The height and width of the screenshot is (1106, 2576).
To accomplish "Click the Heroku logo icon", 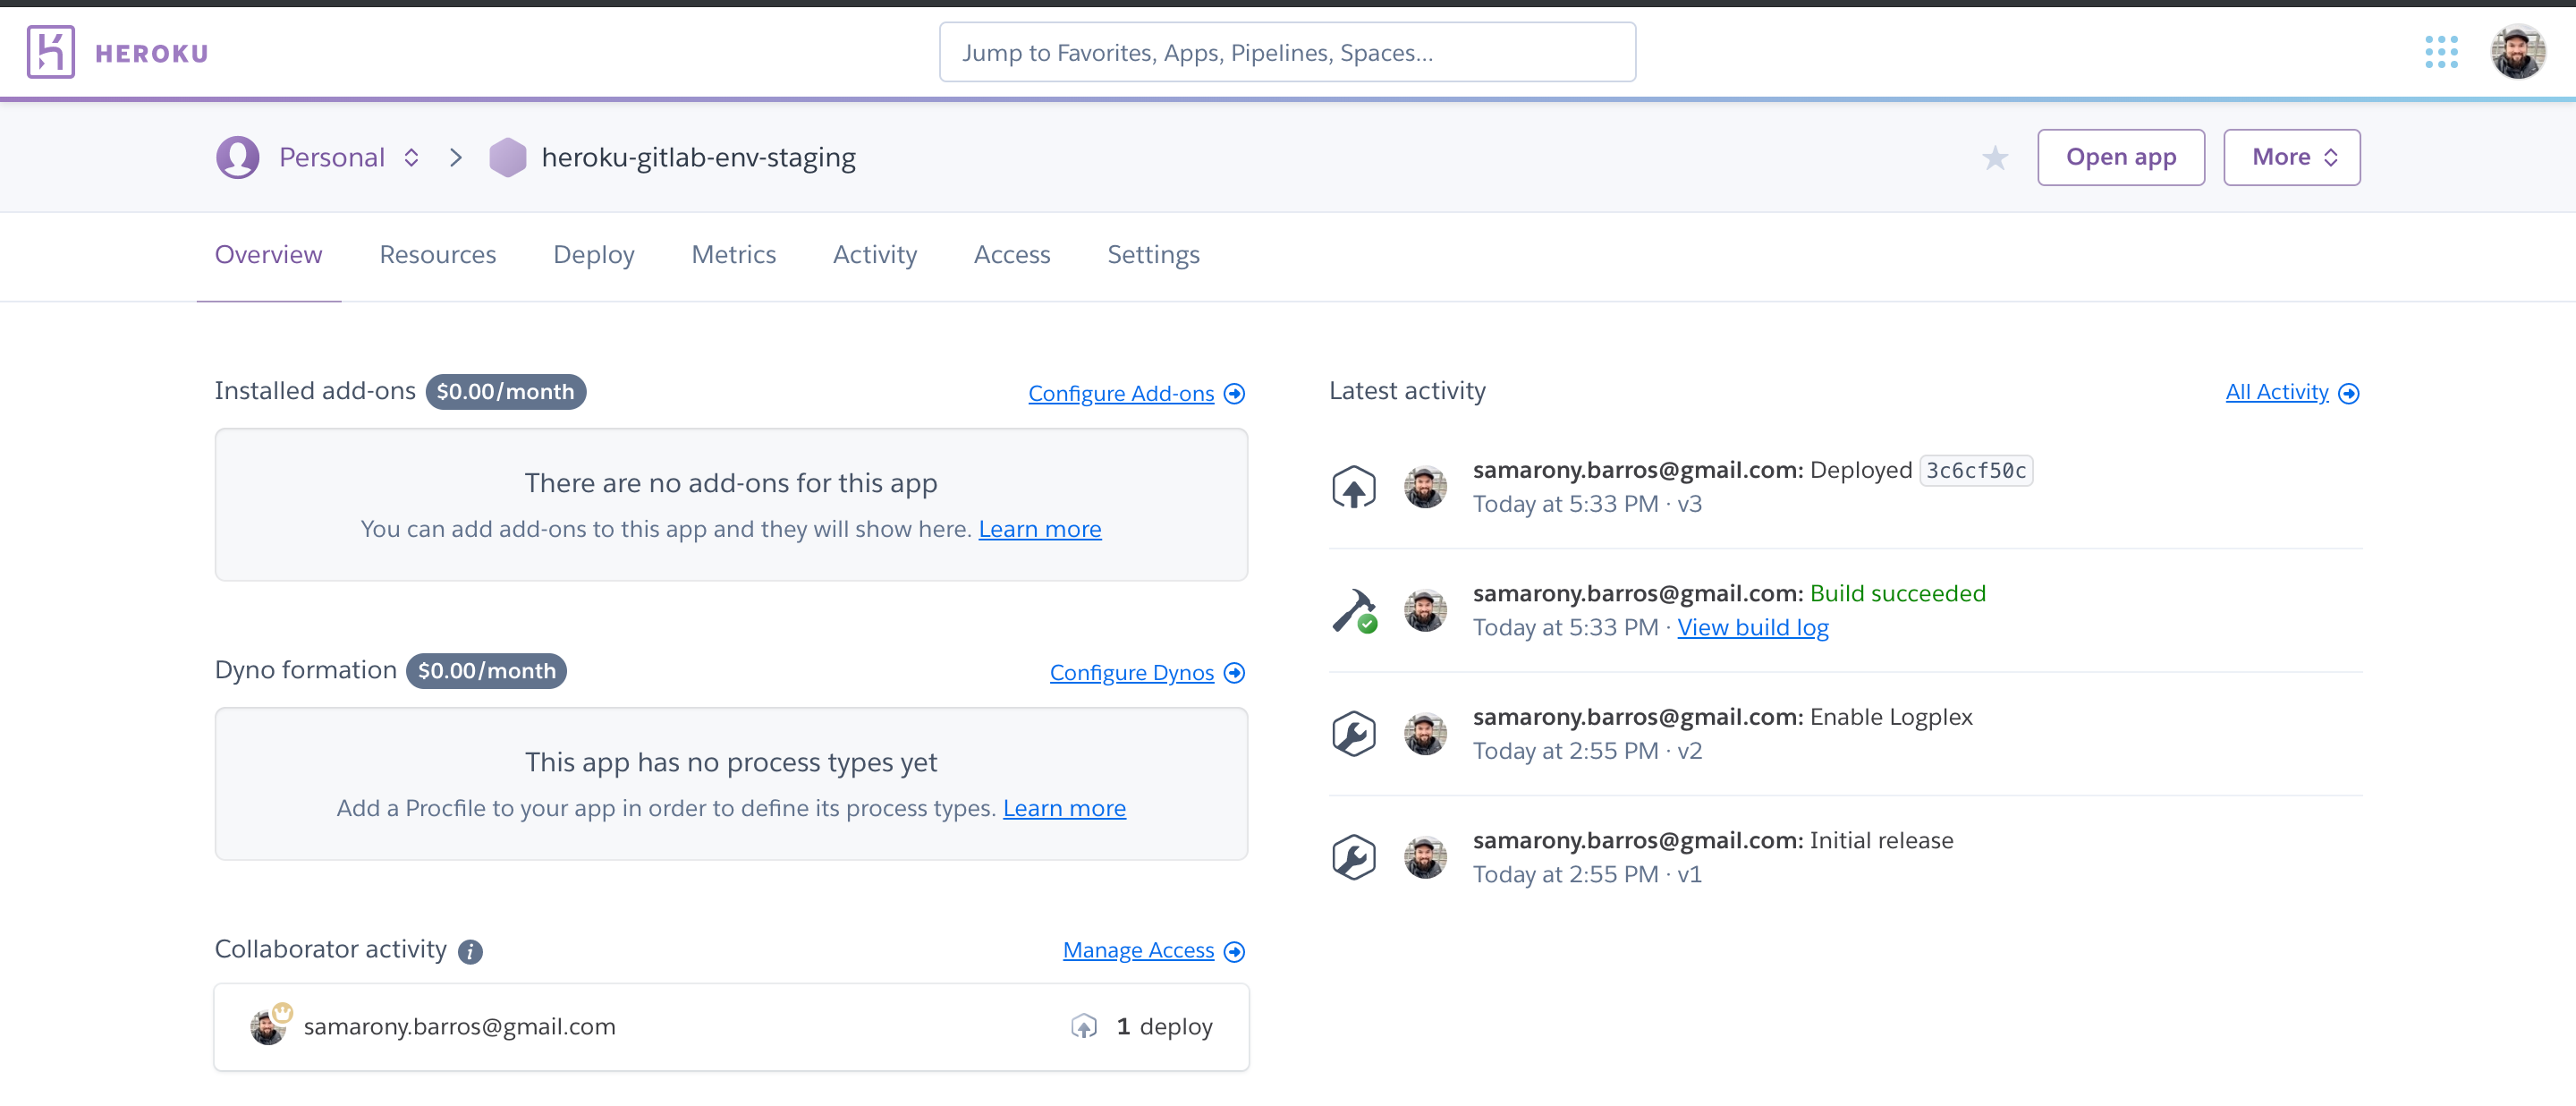I will (50, 52).
